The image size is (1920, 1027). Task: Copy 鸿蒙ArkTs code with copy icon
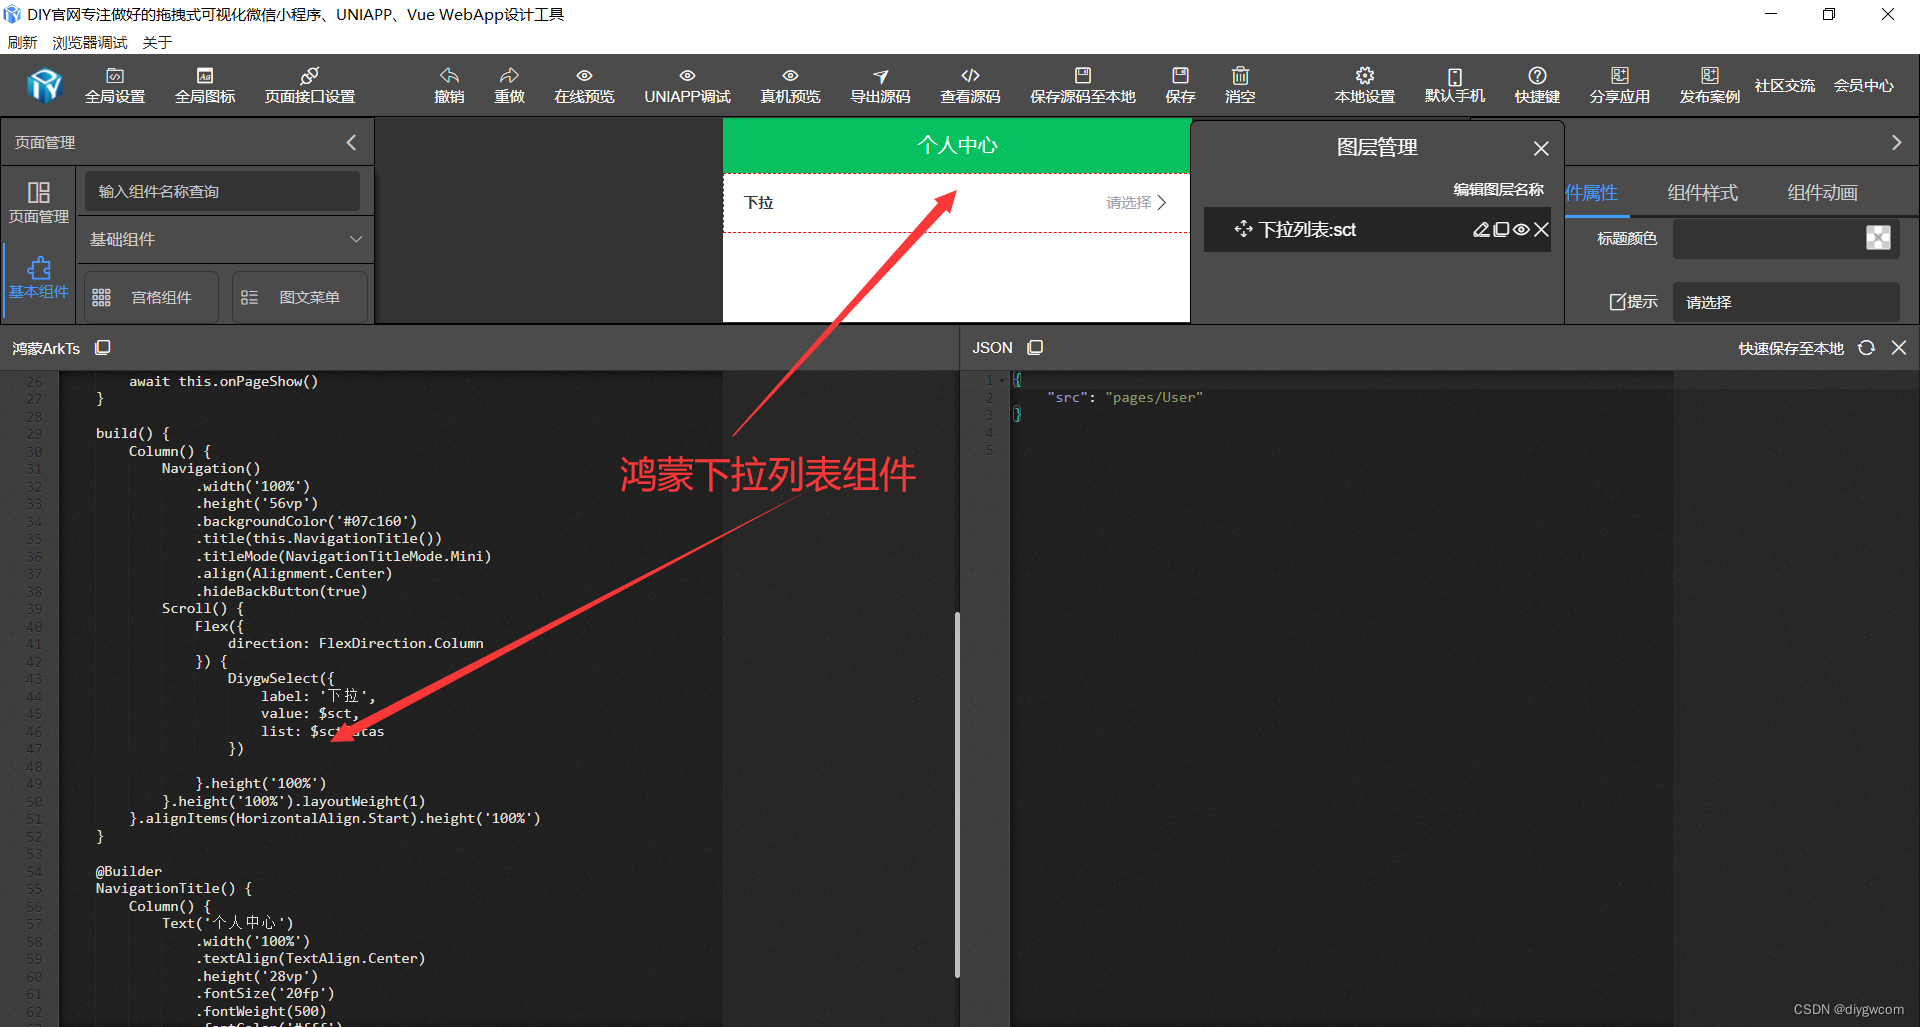point(102,347)
